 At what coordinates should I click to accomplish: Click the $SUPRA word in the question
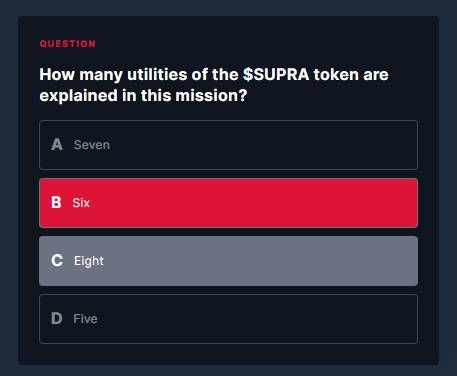pos(276,74)
